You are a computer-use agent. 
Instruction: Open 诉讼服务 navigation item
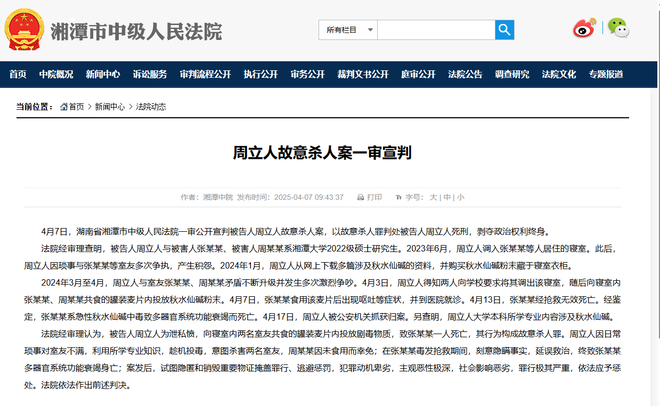150,74
